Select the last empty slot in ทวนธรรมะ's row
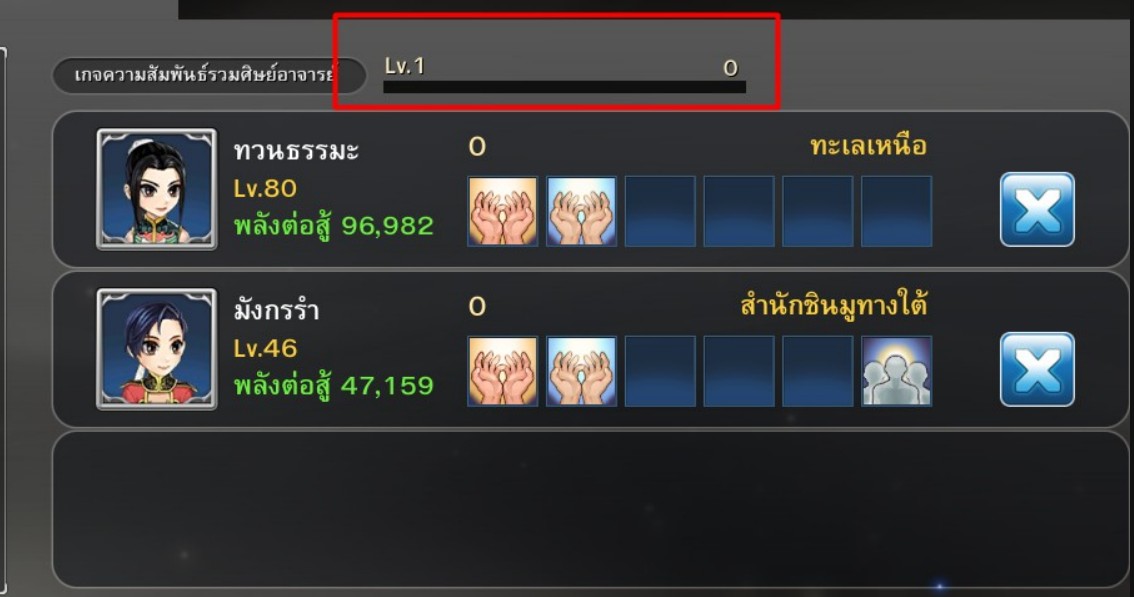This screenshot has width=1134, height=597. [x=897, y=211]
